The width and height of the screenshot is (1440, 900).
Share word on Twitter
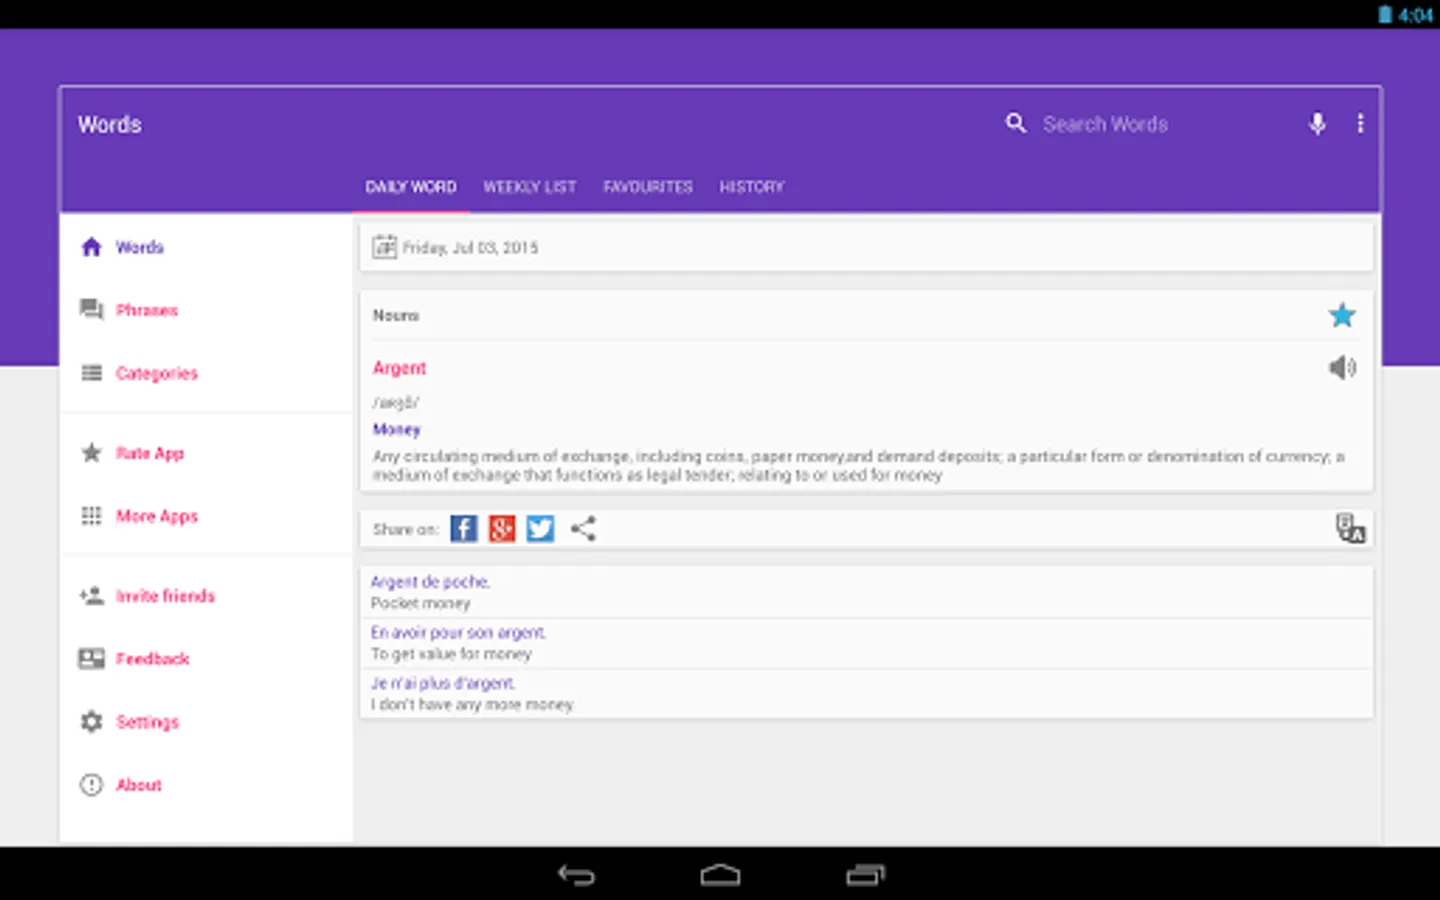click(540, 528)
